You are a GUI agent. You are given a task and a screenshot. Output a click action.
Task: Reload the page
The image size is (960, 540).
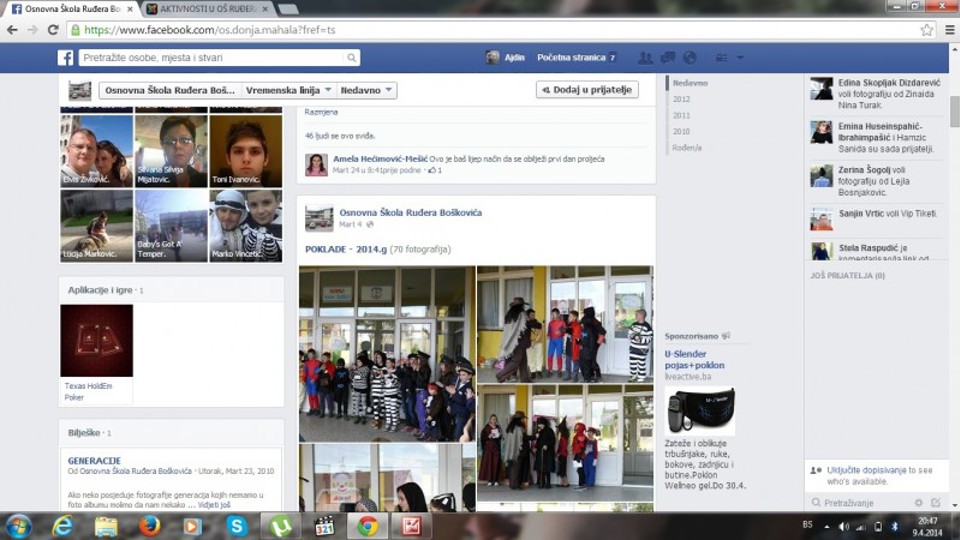pyautogui.click(x=53, y=29)
